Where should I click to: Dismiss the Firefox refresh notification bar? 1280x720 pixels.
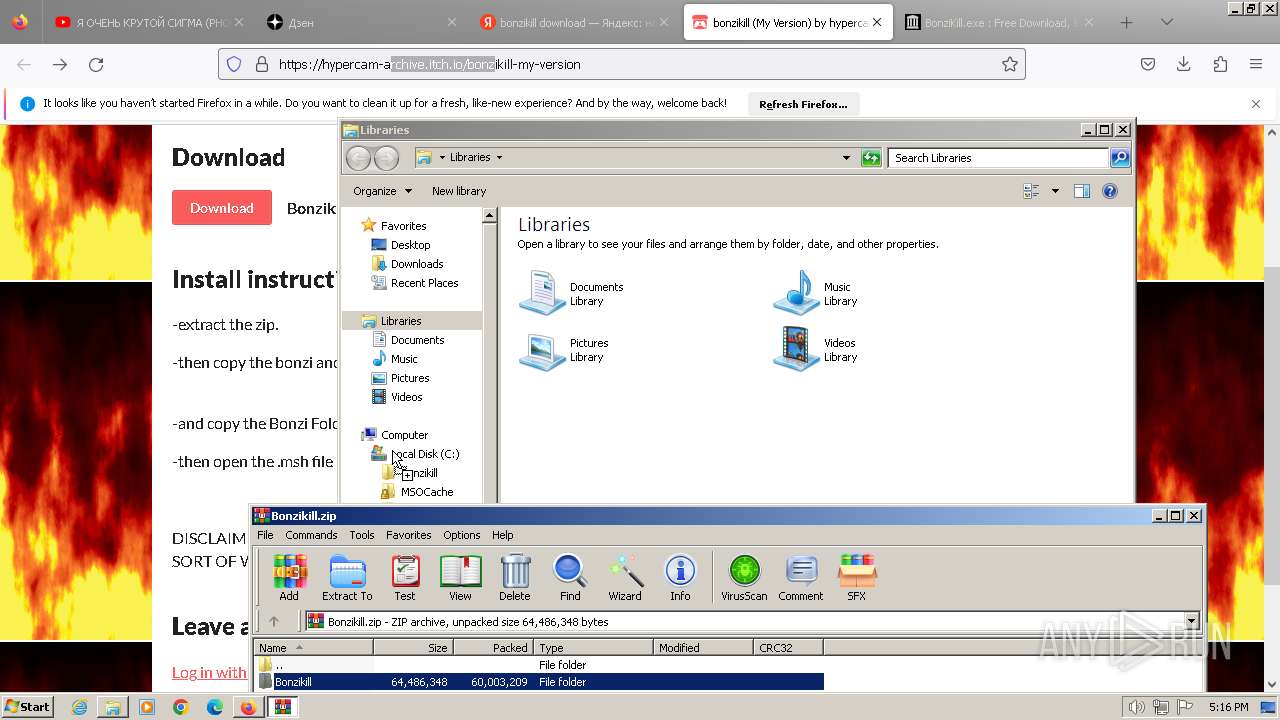tap(1256, 104)
